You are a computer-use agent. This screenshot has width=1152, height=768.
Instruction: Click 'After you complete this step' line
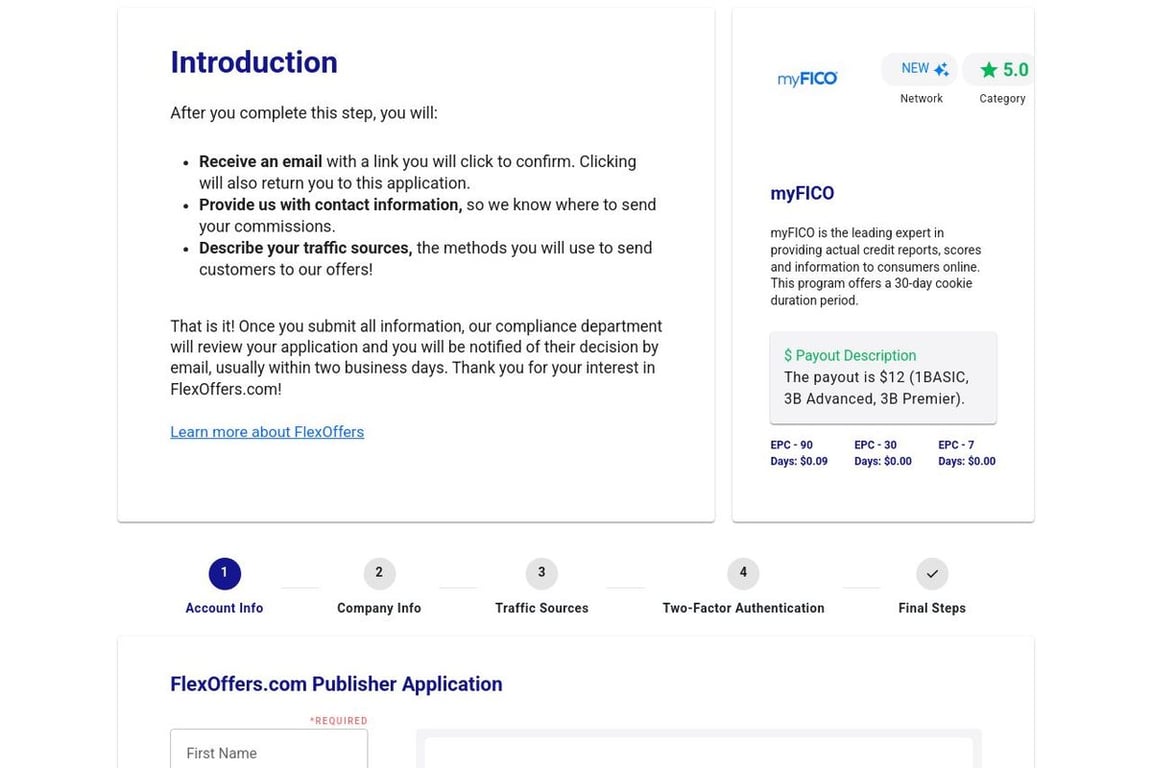[x=303, y=113]
